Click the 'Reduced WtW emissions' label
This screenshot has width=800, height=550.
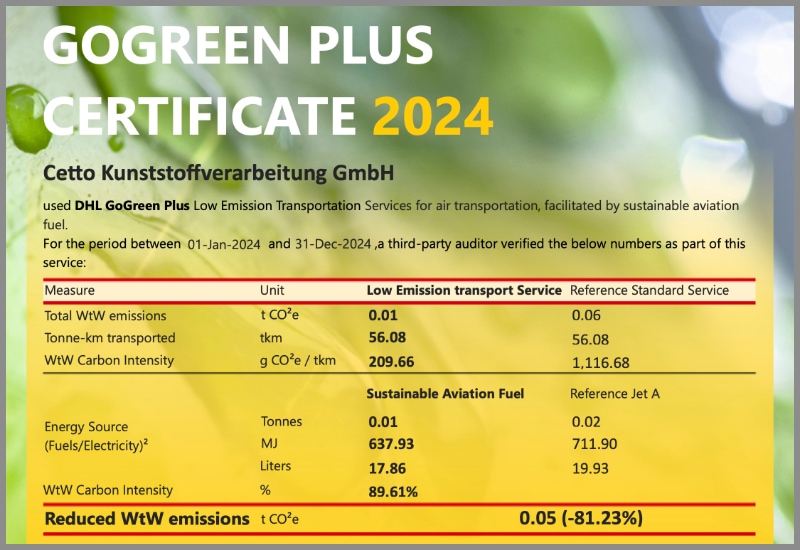coord(147,519)
